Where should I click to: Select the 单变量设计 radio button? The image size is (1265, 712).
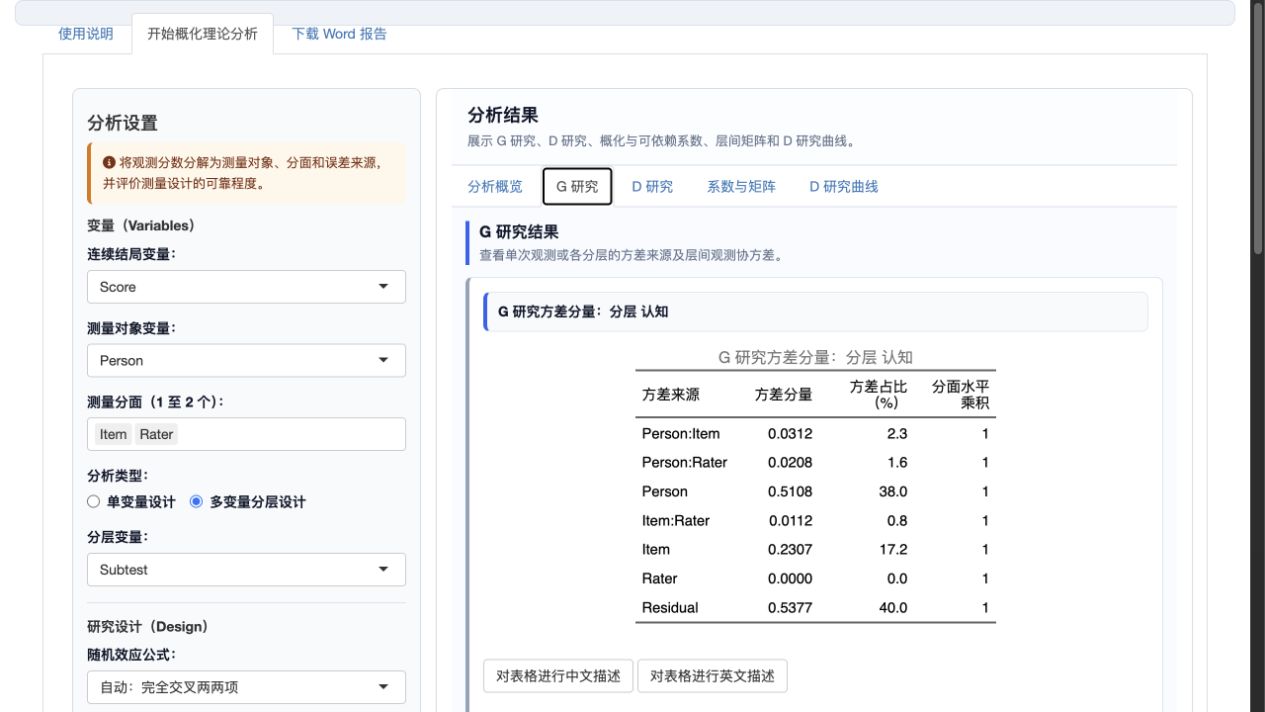pyautogui.click(x=94, y=502)
